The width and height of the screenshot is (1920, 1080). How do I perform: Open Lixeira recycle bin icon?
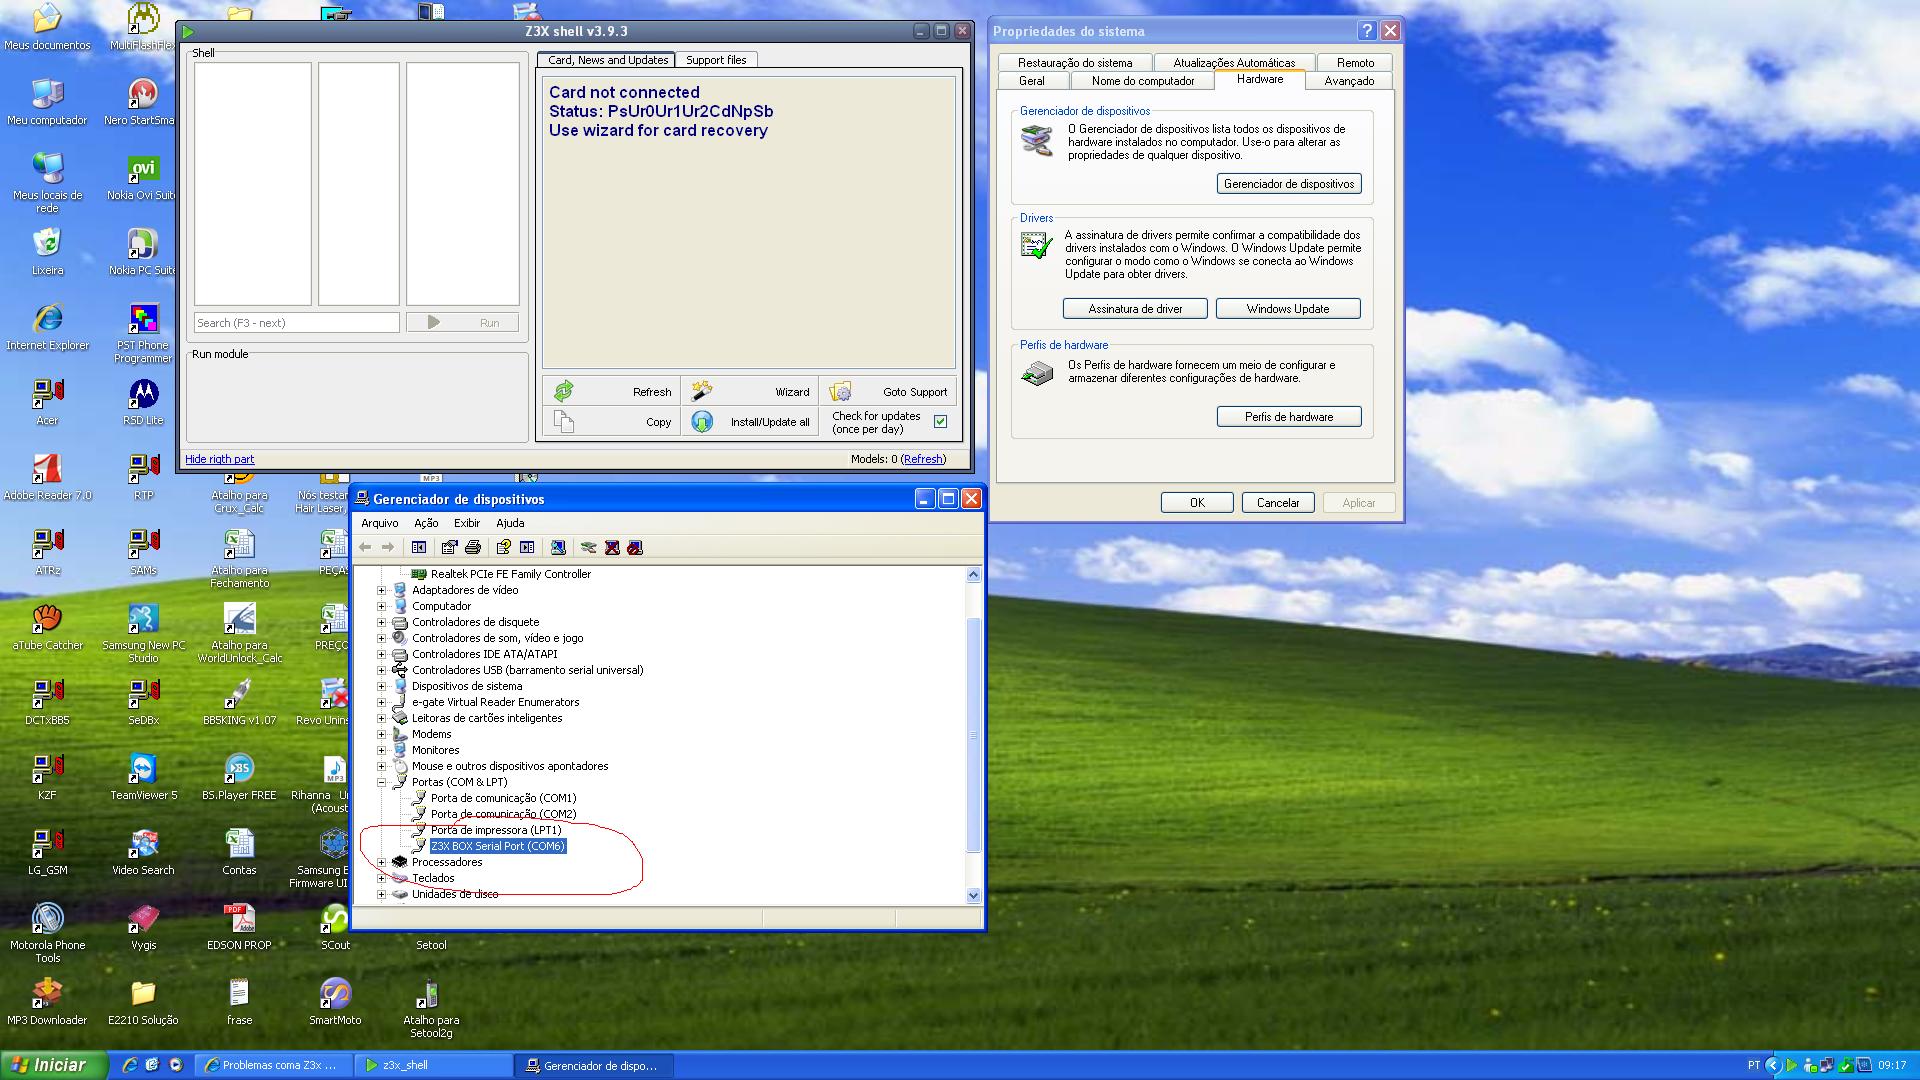(x=47, y=252)
